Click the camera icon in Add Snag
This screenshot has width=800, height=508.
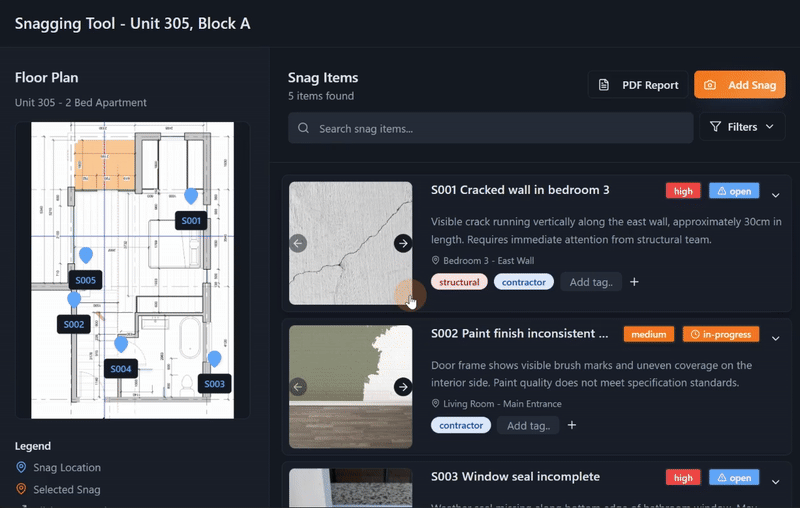click(710, 85)
